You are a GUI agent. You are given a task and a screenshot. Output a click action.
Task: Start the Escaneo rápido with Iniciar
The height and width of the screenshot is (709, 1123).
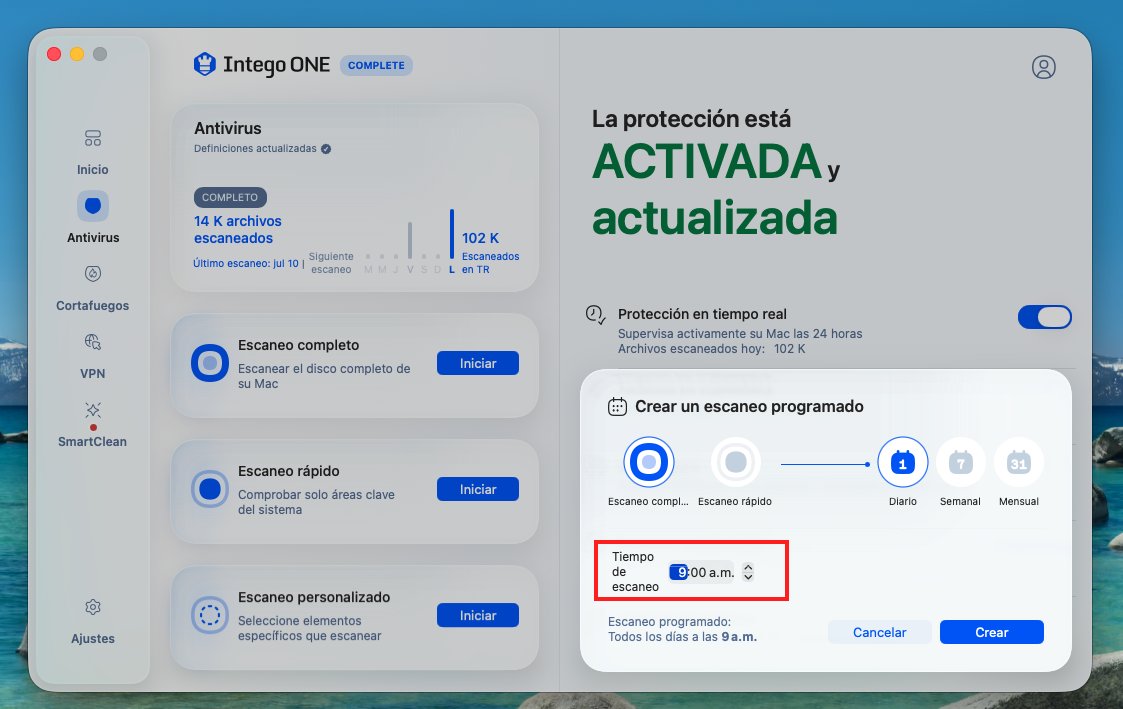pos(478,489)
